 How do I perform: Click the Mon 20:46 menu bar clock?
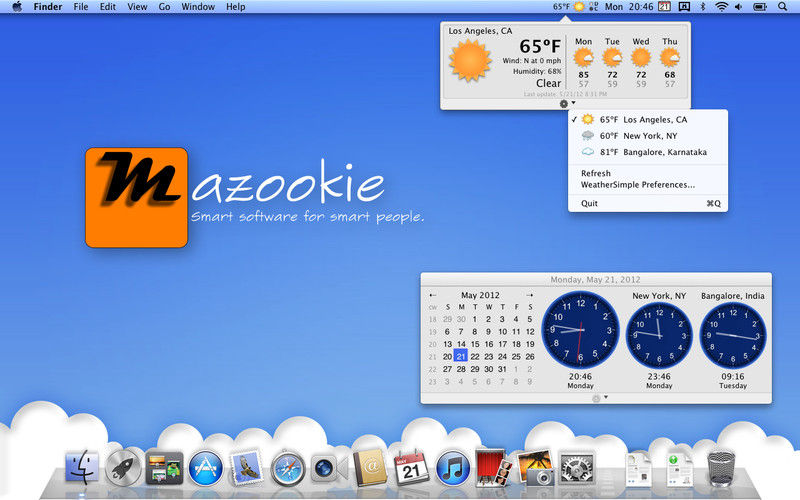tap(629, 7)
